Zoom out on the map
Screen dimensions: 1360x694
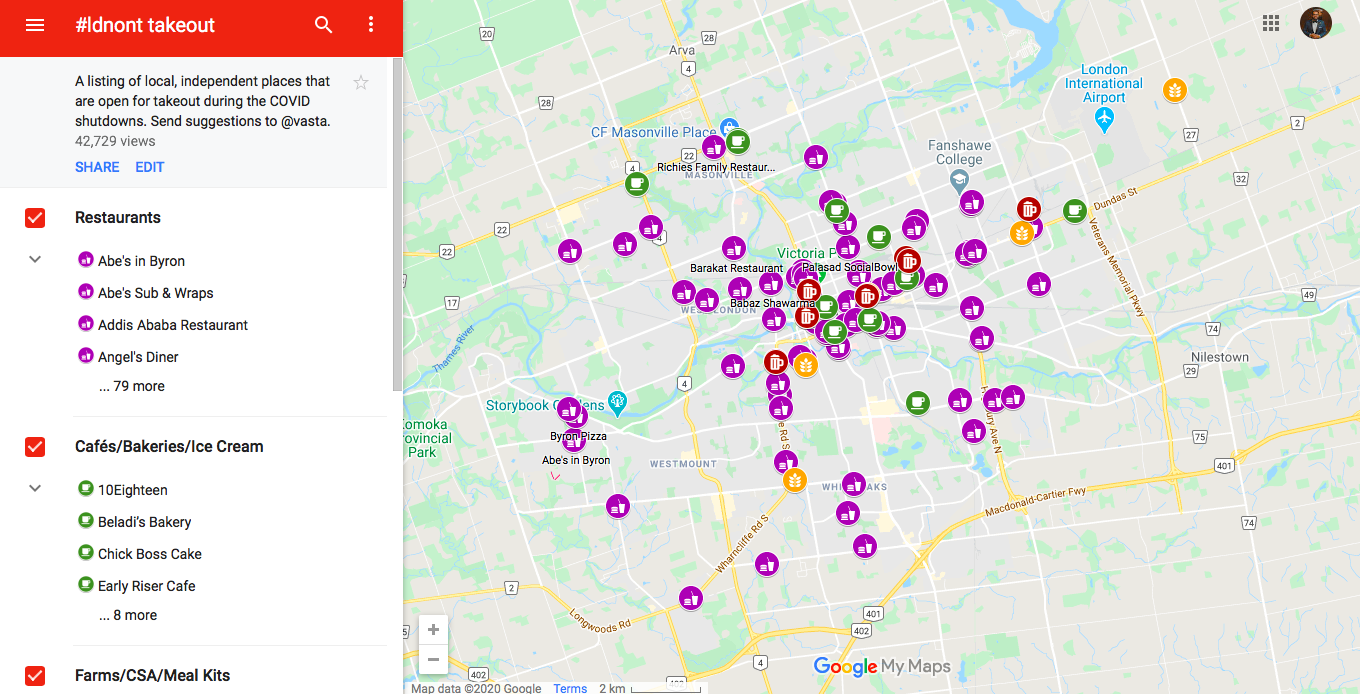pos(433,660)
